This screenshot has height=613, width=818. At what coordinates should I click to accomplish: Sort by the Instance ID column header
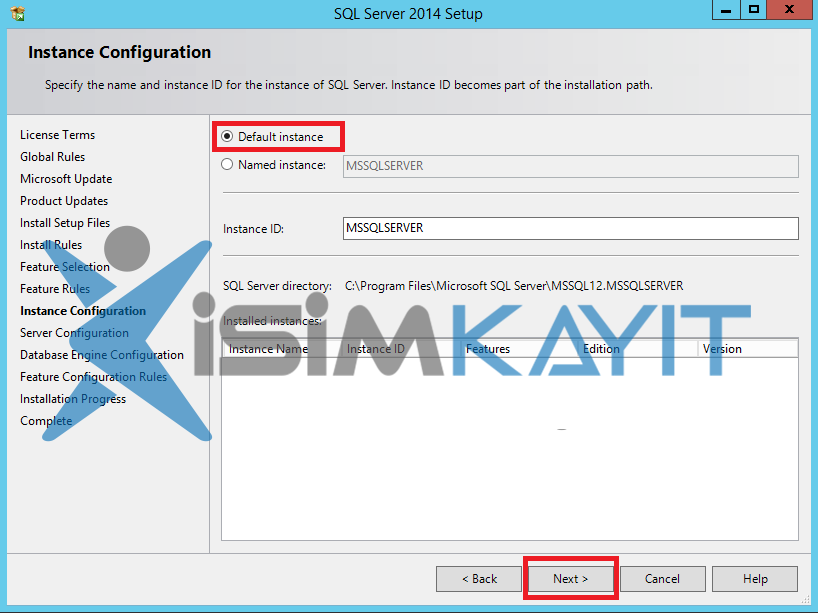401,348
